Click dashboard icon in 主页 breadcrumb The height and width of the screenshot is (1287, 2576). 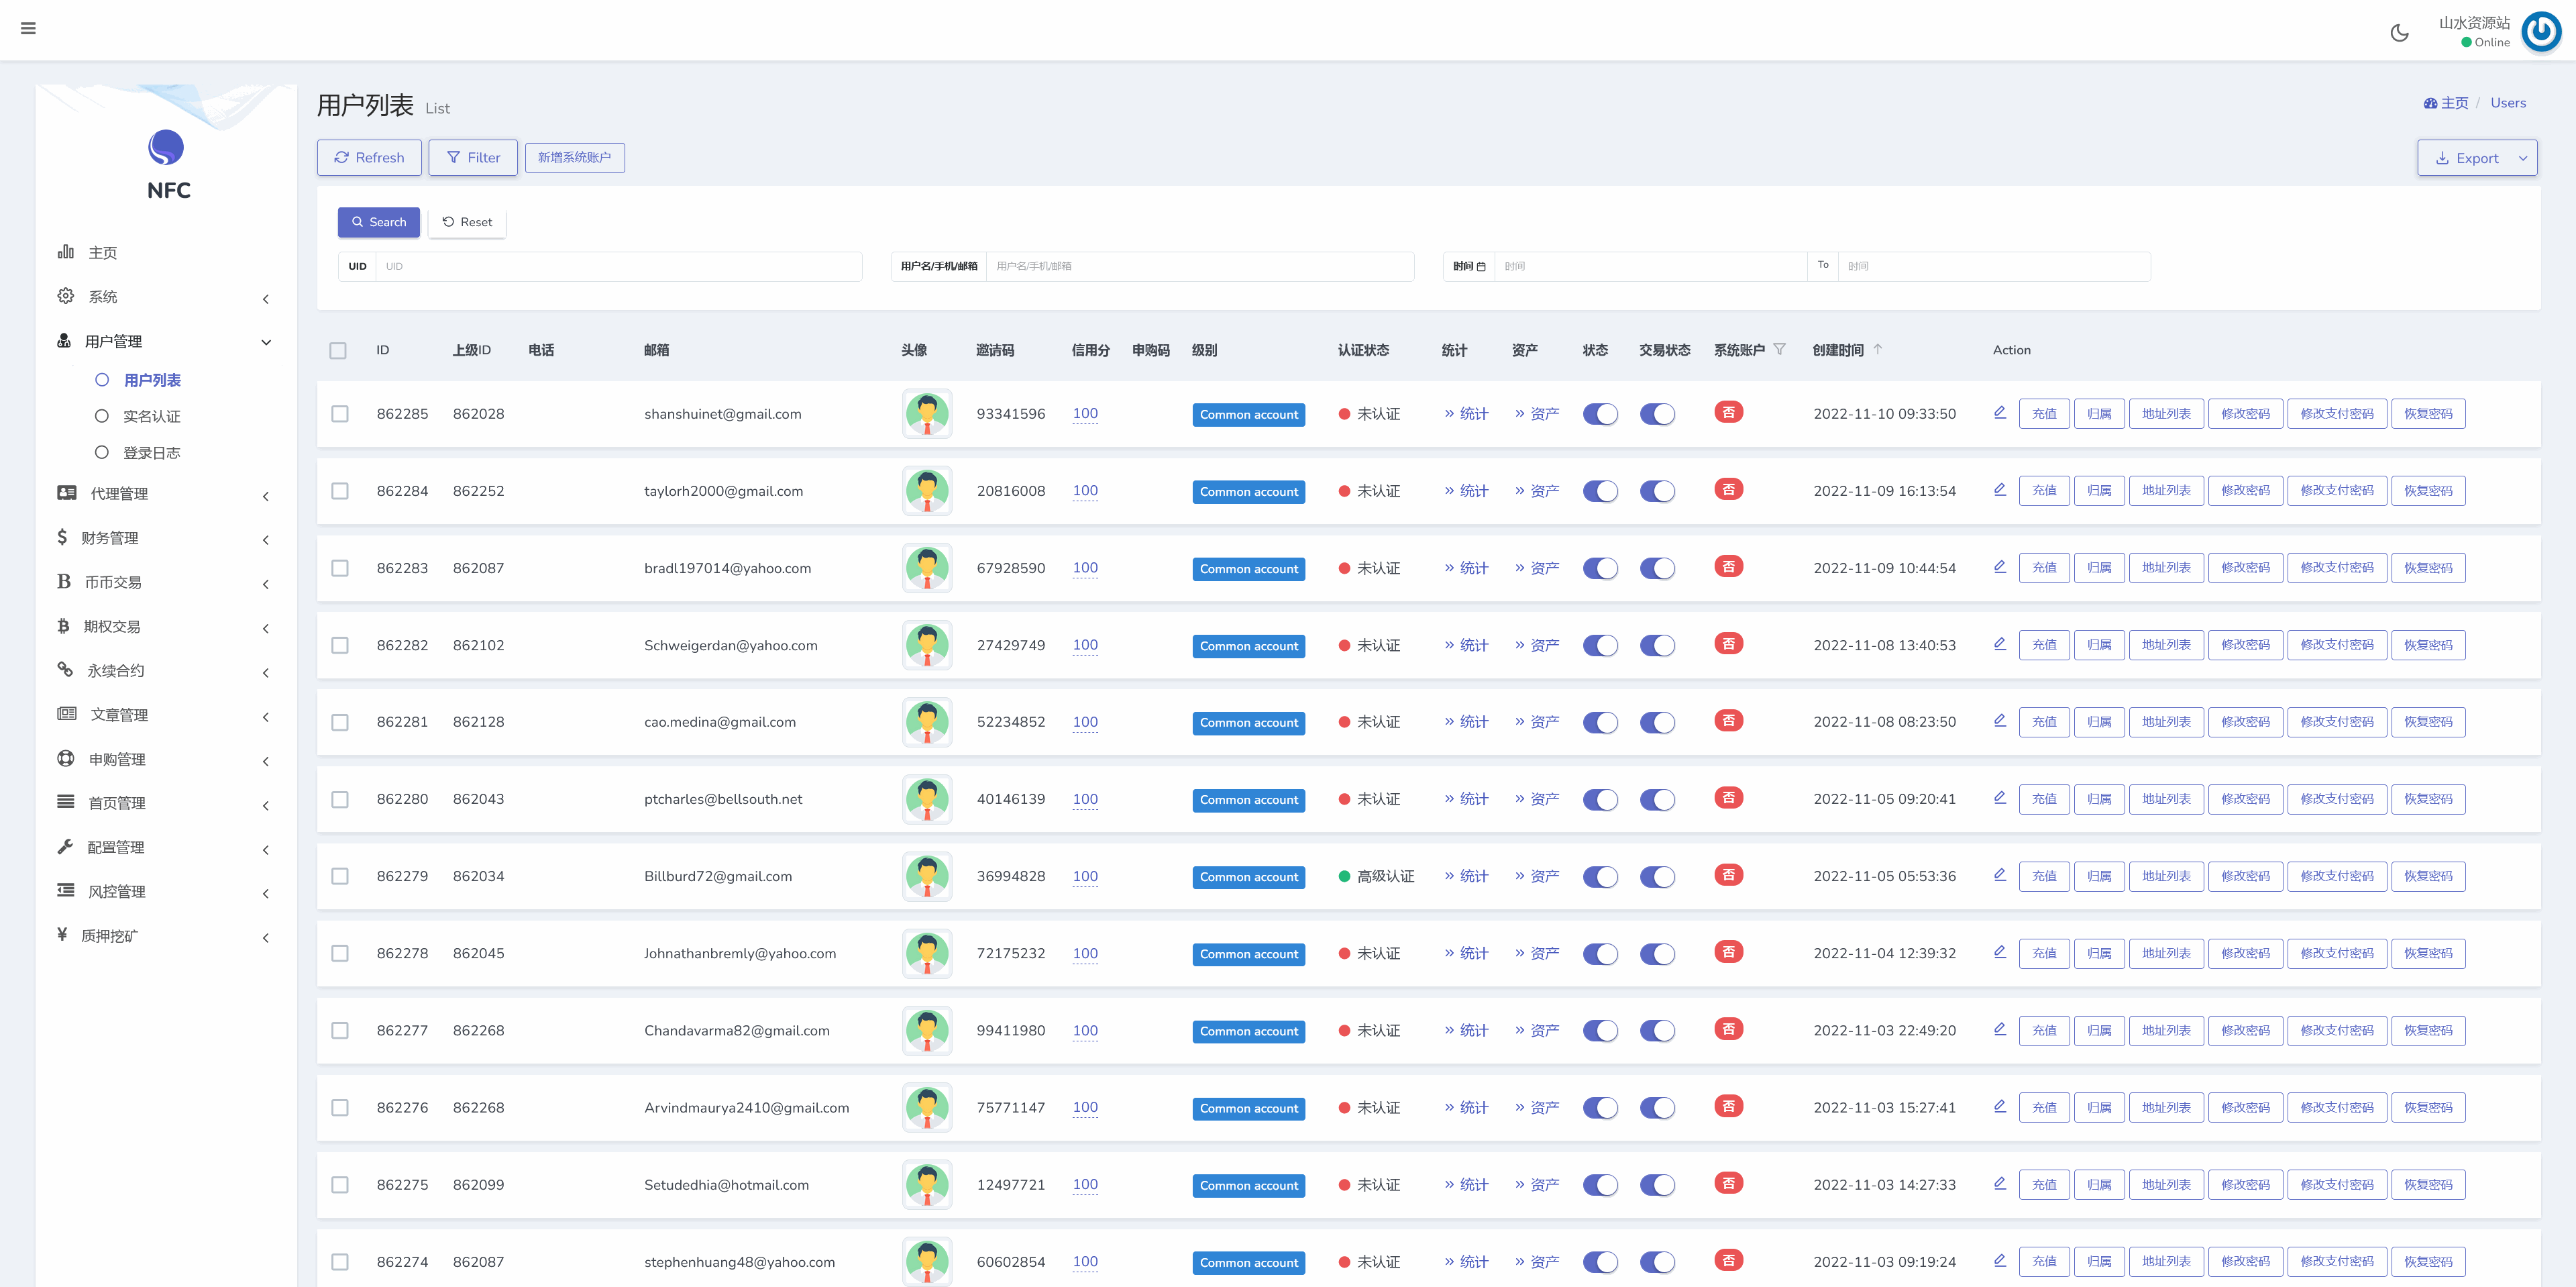[x=2430, y=103]
